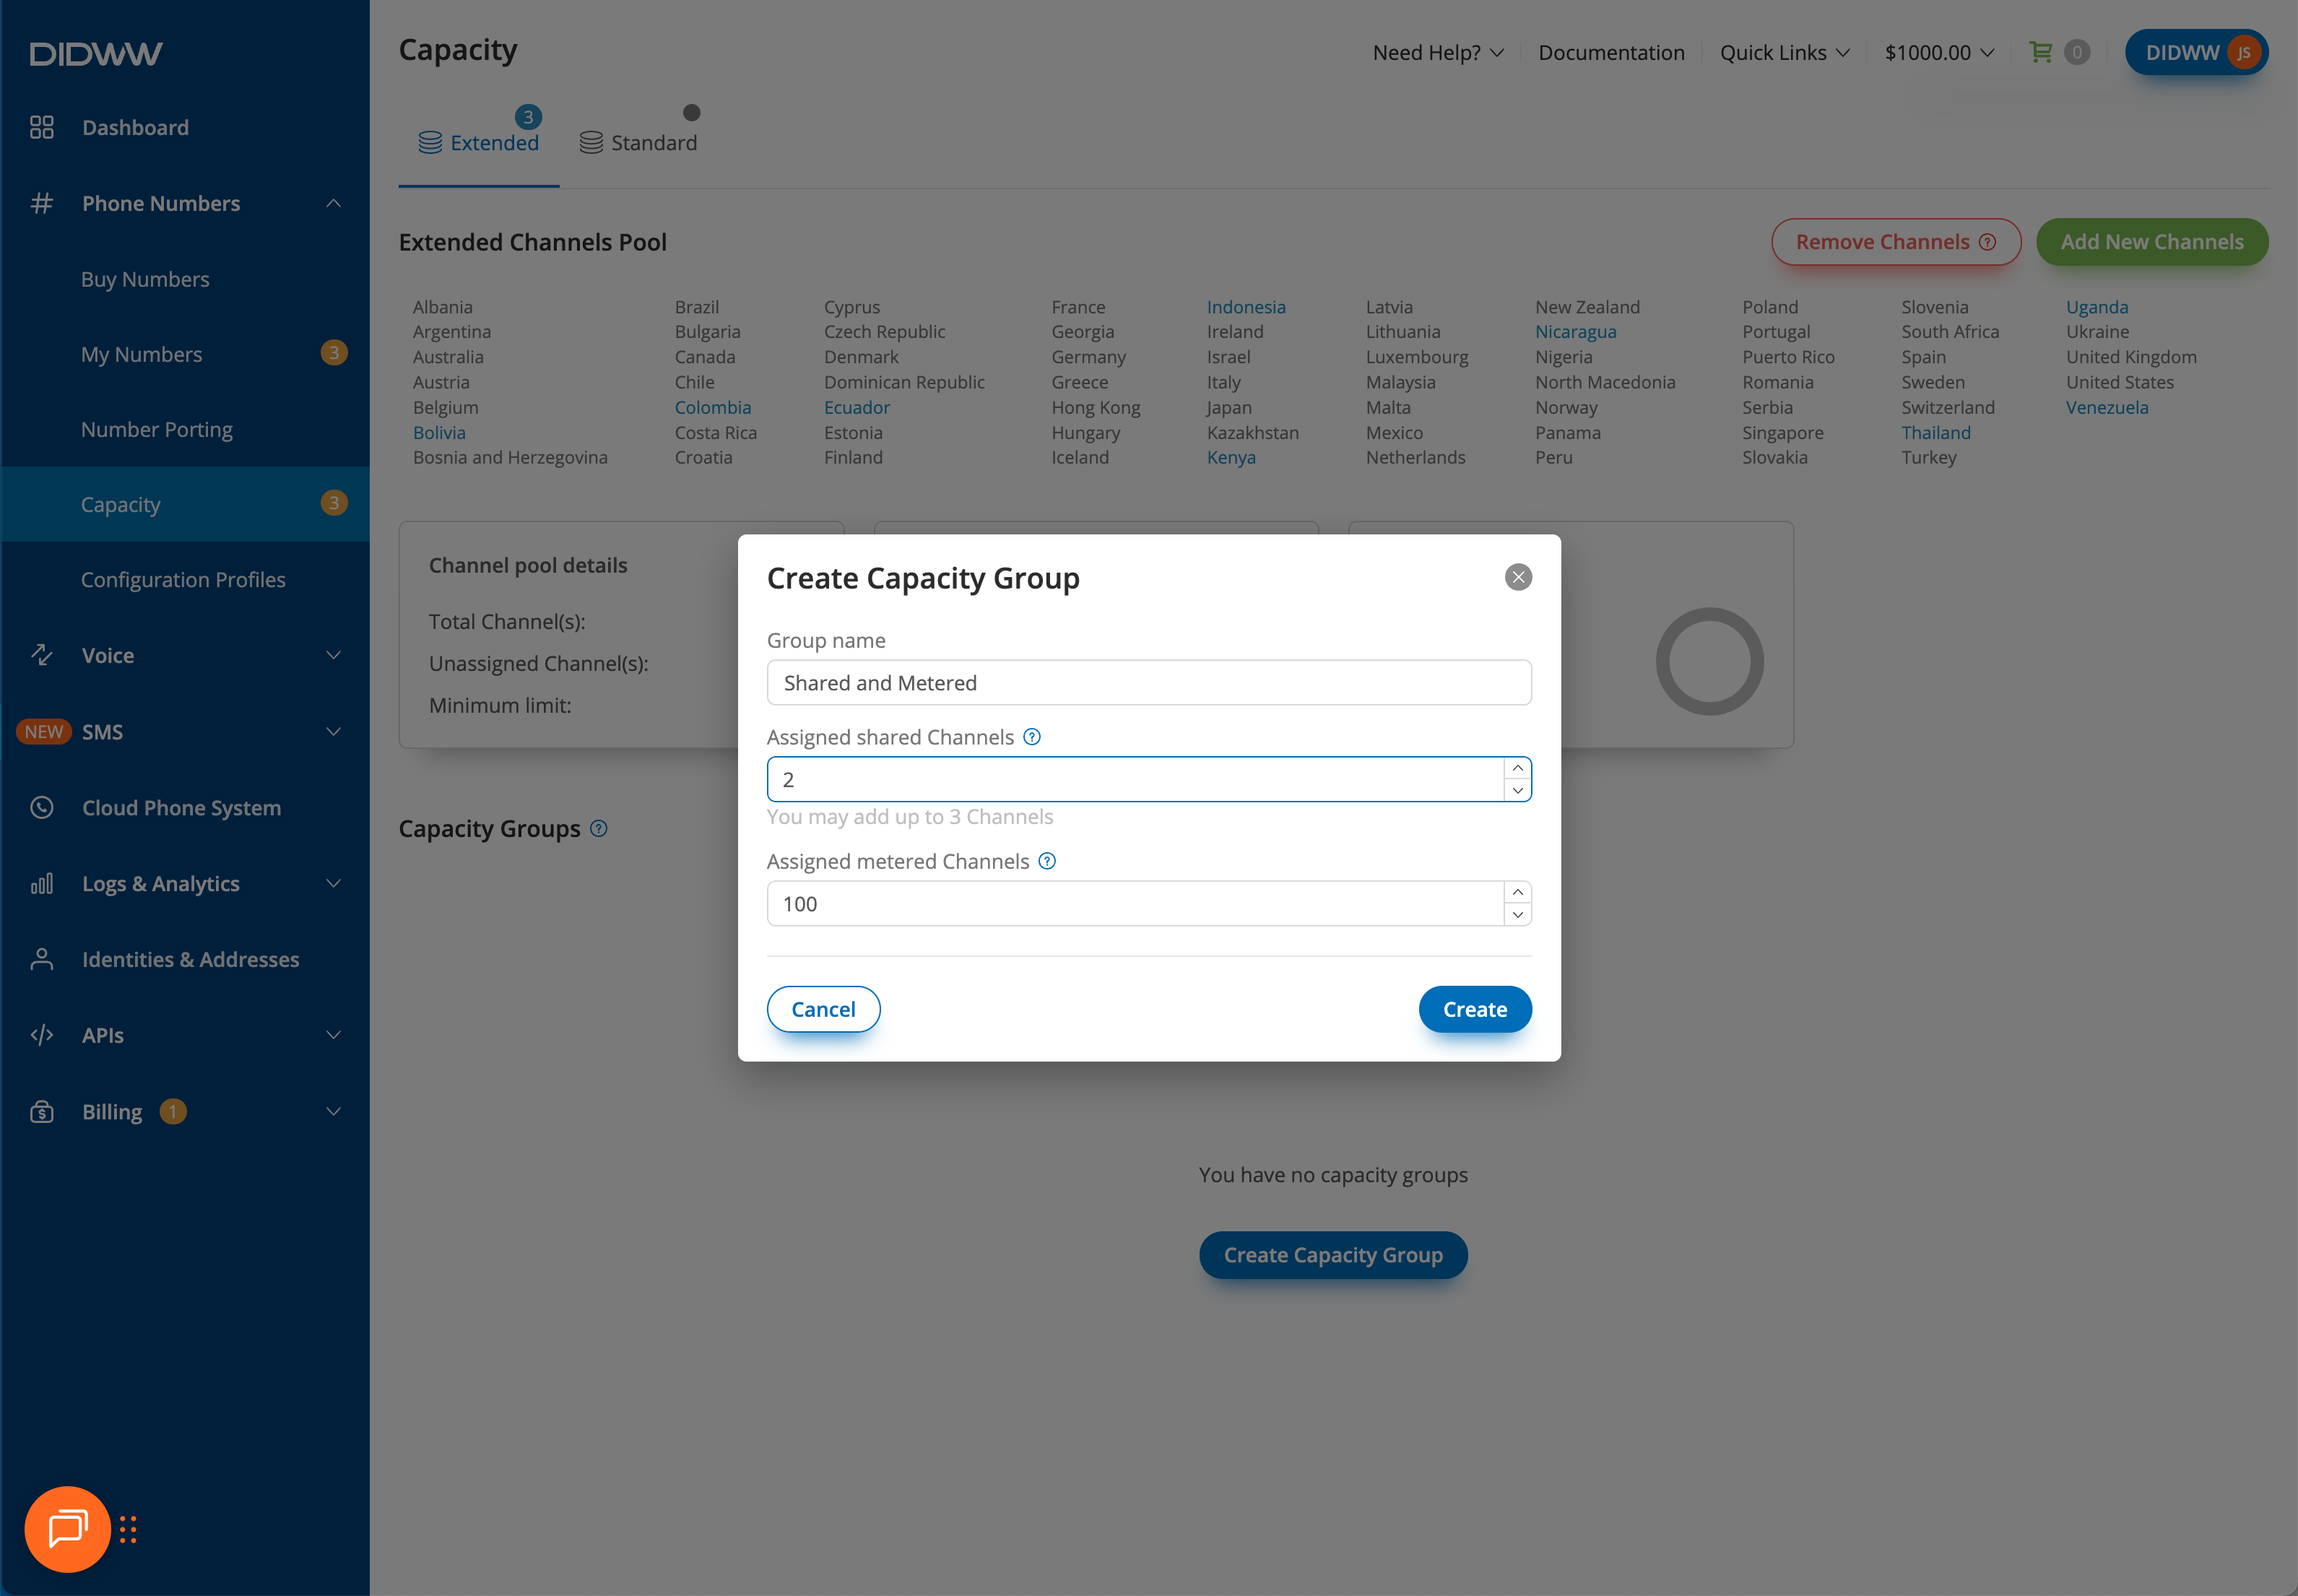Open the shopping cart icon

(x=2040, y=52)
